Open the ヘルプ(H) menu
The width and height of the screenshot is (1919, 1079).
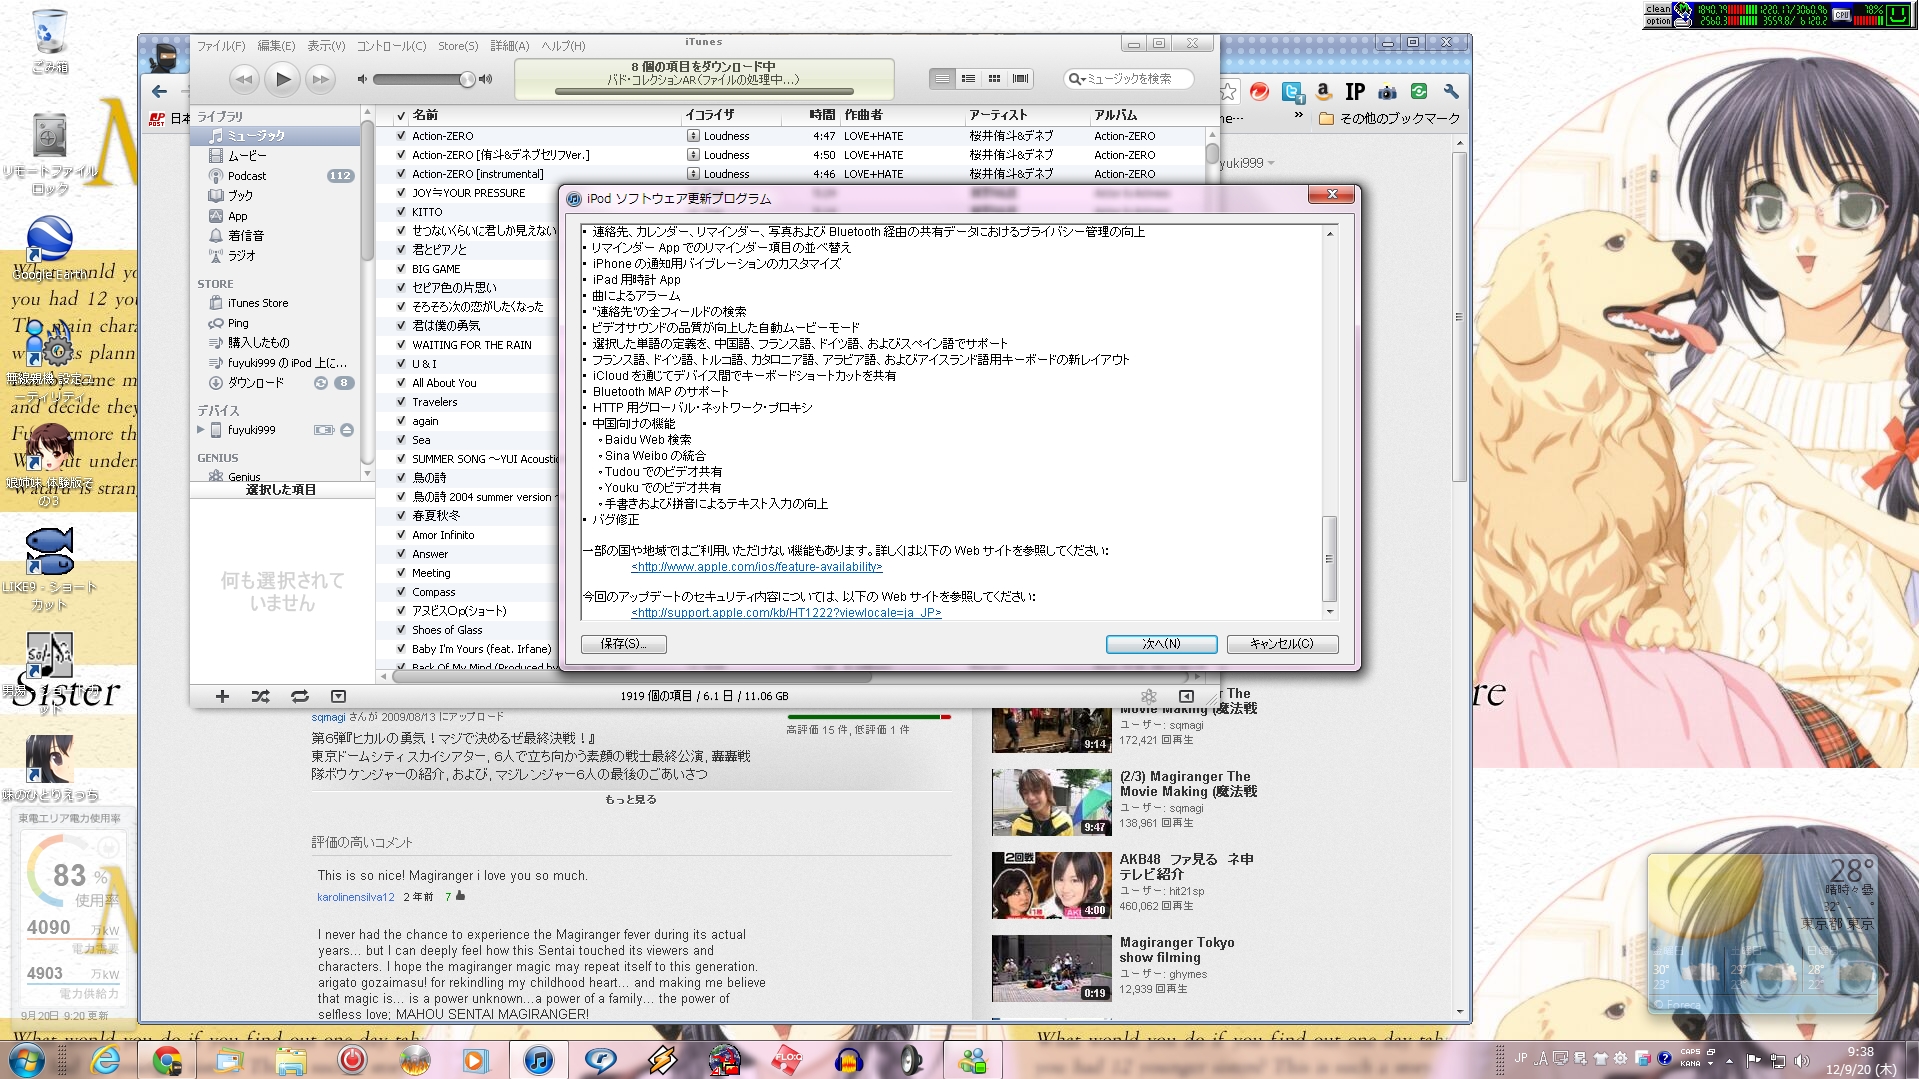point(563,46)
